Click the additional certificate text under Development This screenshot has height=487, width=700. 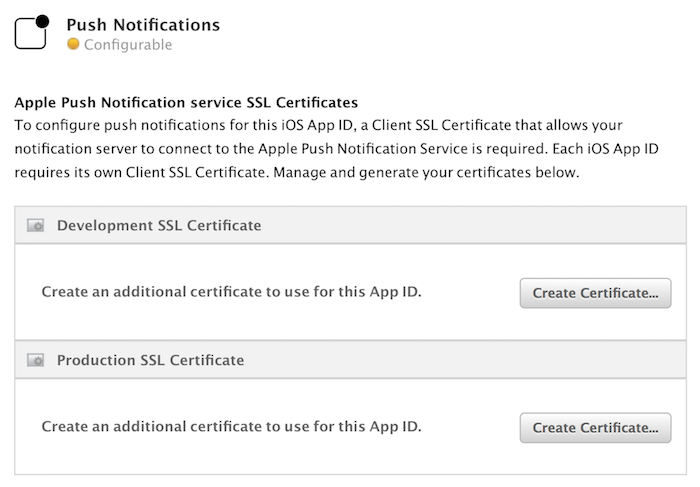(x=231, y=291)
